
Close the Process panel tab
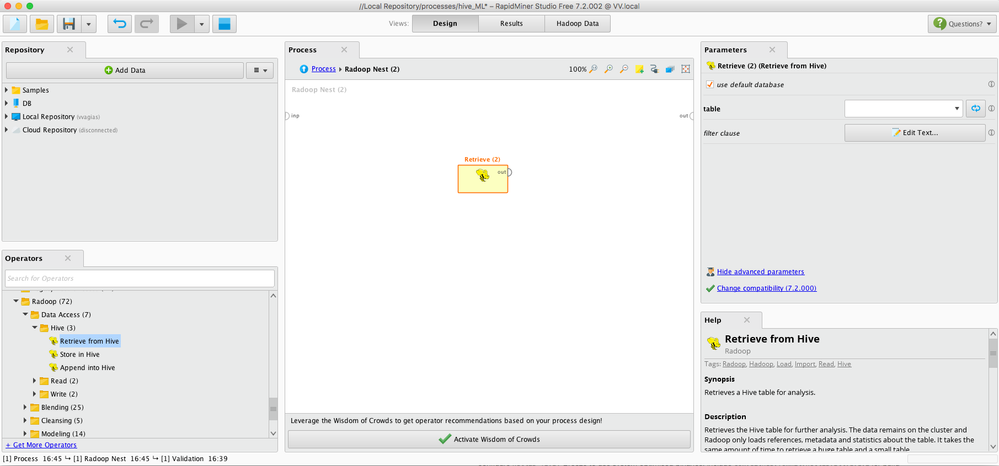(x=344, y=50)
